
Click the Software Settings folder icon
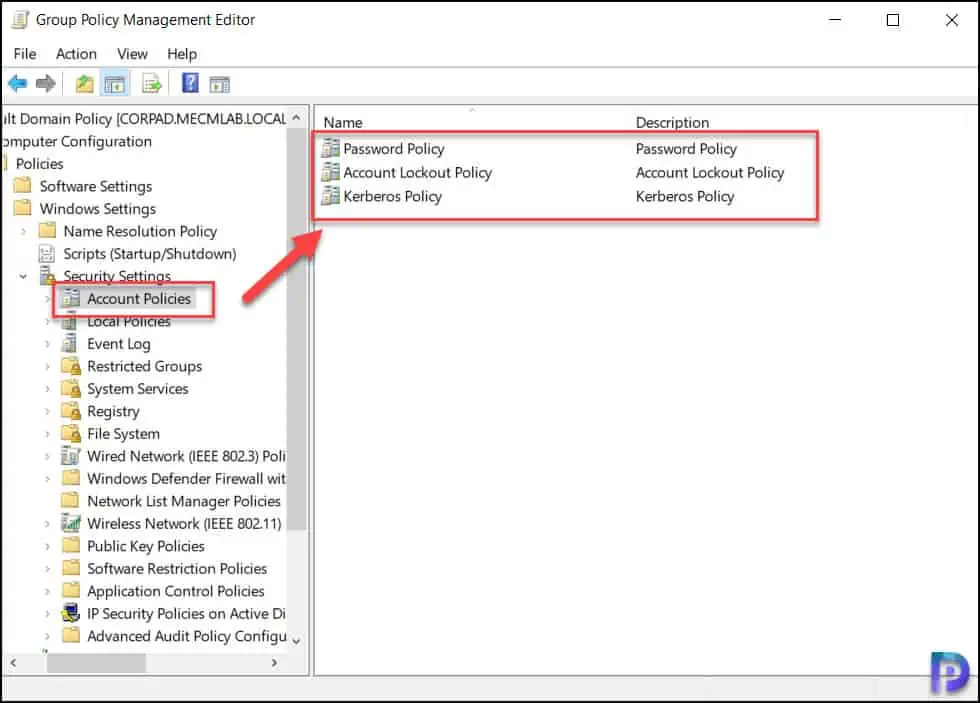(x=22, y=186)
